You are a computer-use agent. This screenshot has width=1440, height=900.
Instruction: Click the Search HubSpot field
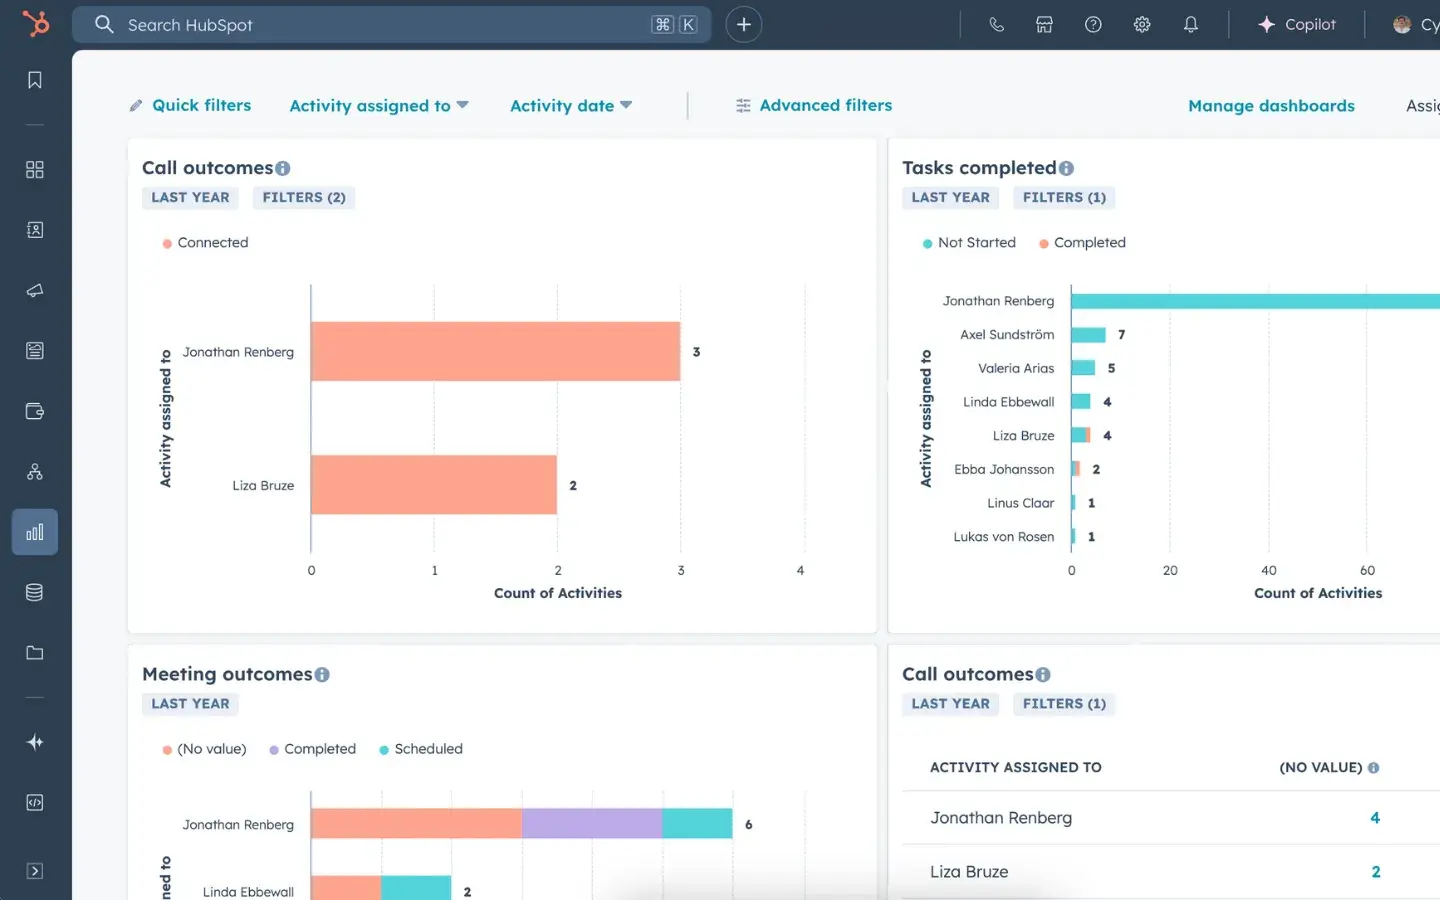(x=391, y=25)
